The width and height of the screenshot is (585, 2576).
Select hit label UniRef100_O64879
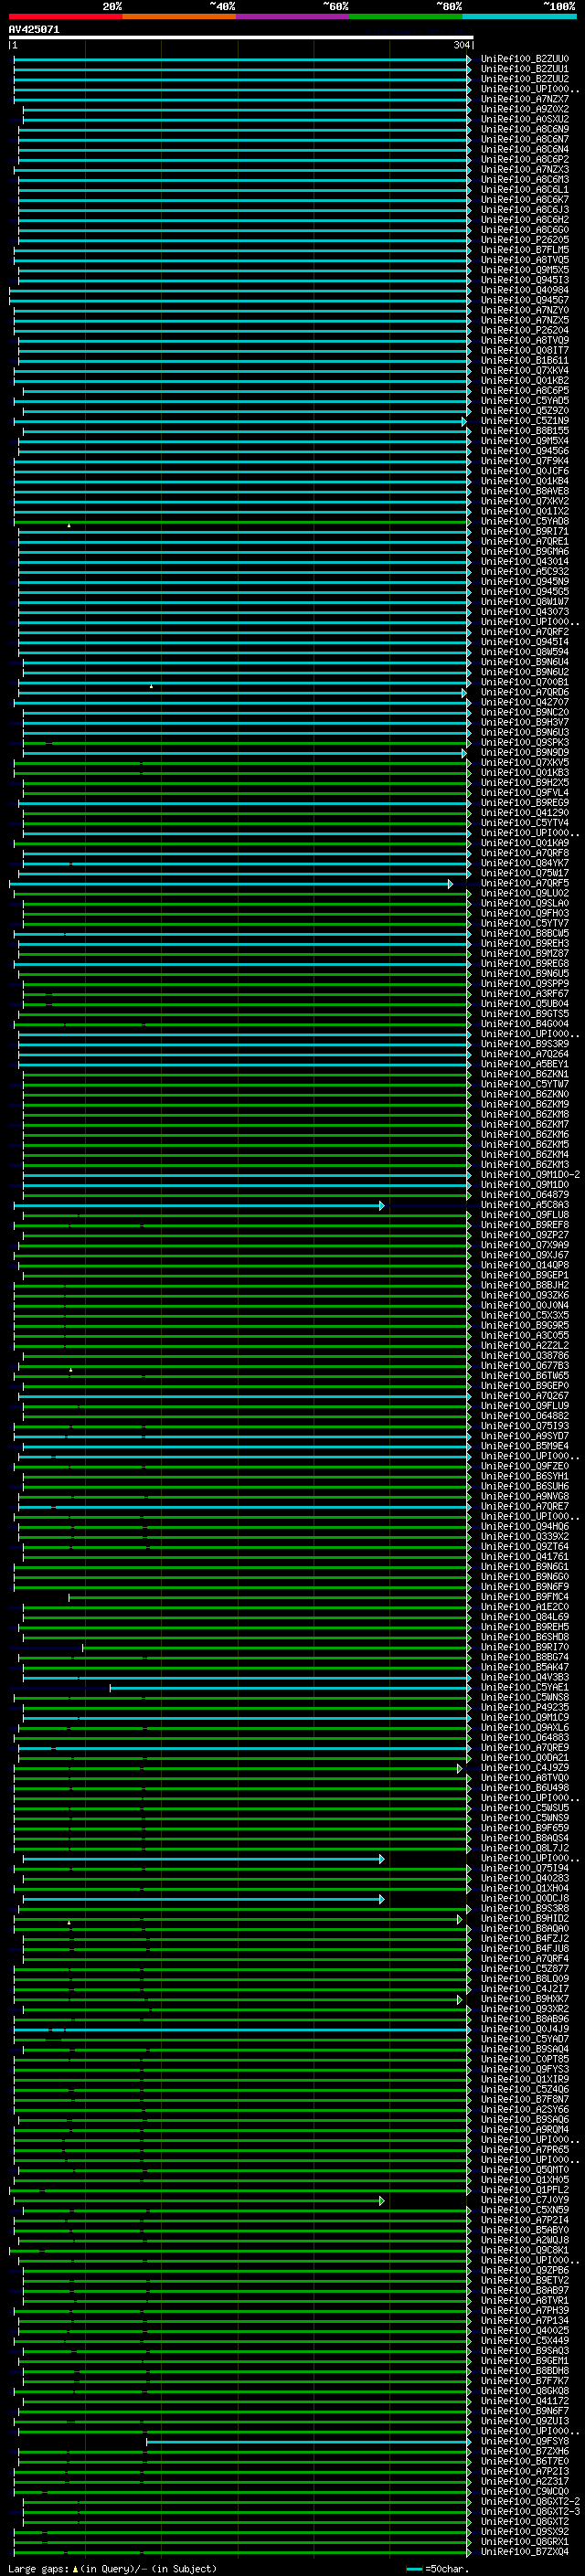(525, 1195)
